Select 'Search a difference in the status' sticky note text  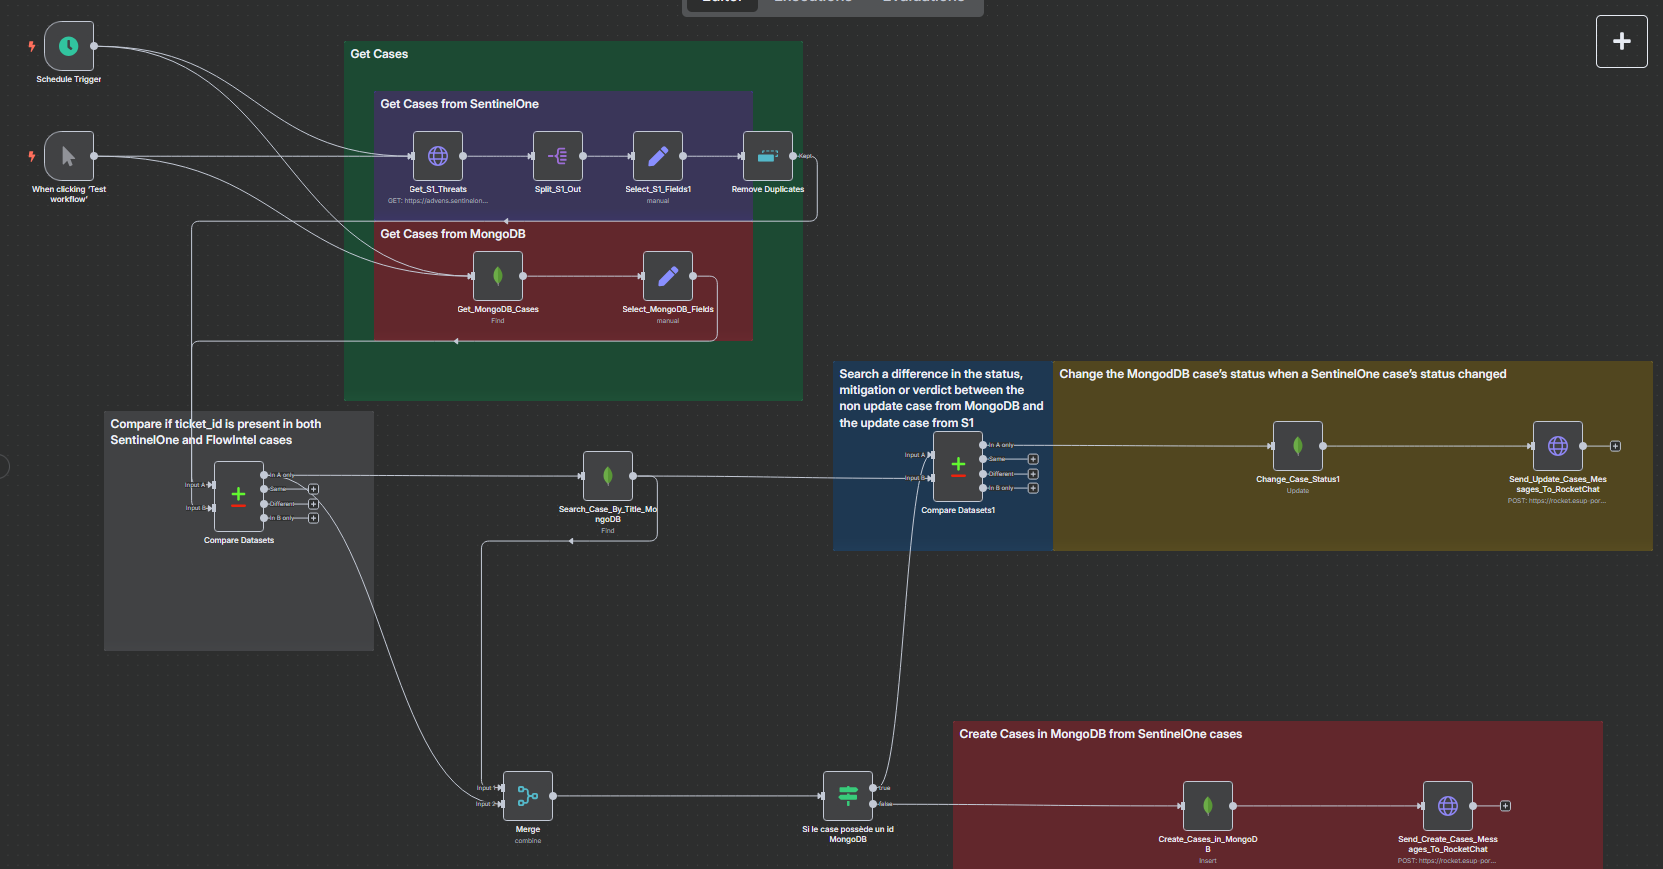(941, 398)
